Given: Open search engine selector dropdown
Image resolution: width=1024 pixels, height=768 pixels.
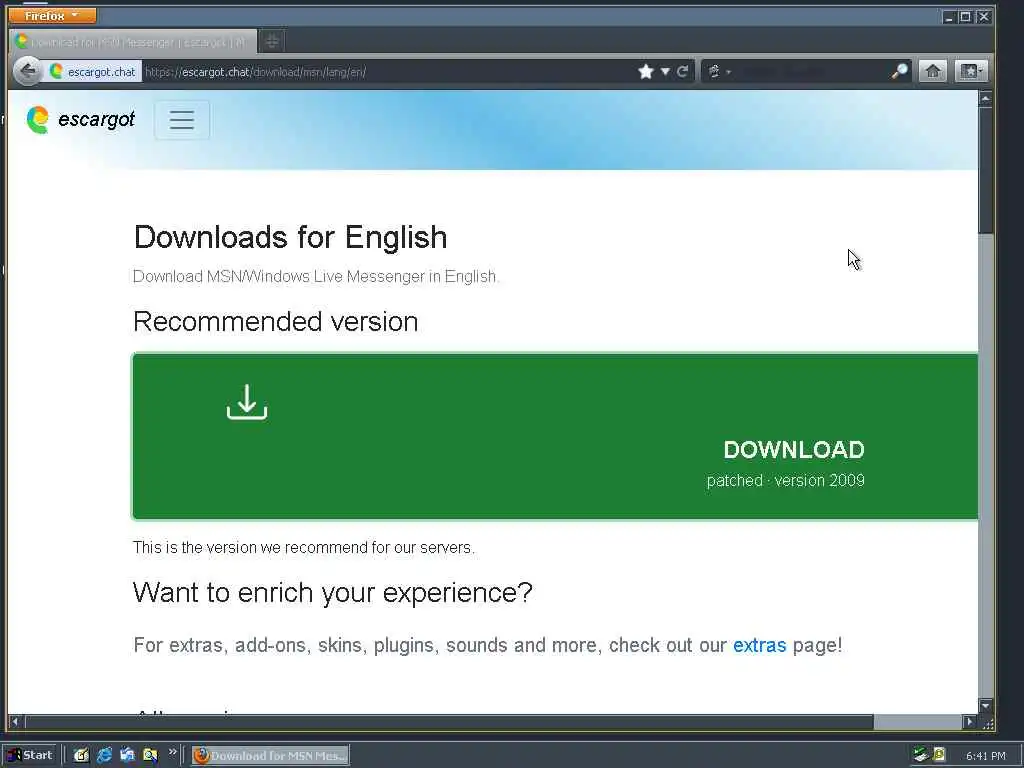Looking at the screenshot, I should [x=718, y=72].
